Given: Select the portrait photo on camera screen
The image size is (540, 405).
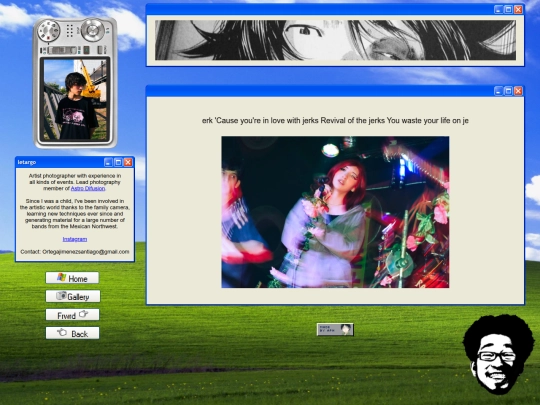Looking at the screenshot, I should (75, 100).
